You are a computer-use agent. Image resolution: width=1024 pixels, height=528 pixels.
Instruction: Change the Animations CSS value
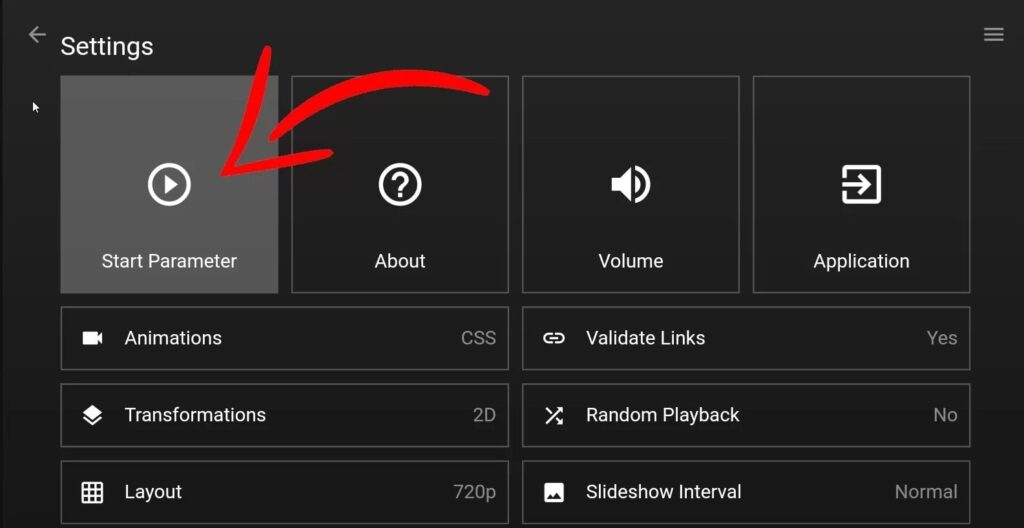(x=478, y=338)
